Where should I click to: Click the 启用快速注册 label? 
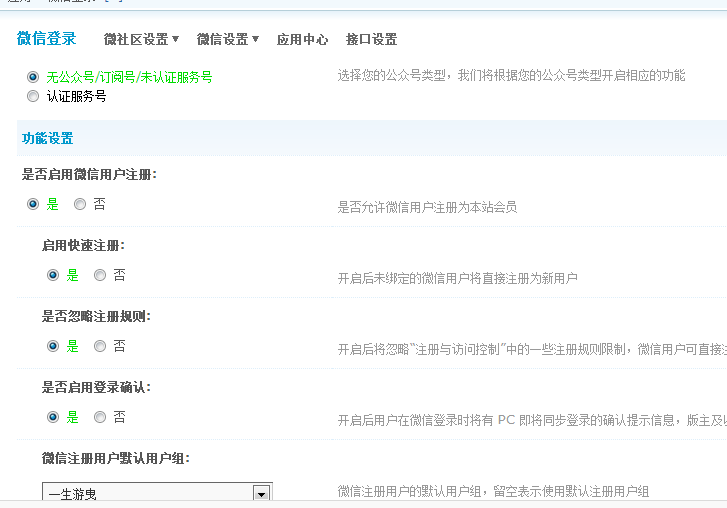(83, 246)
